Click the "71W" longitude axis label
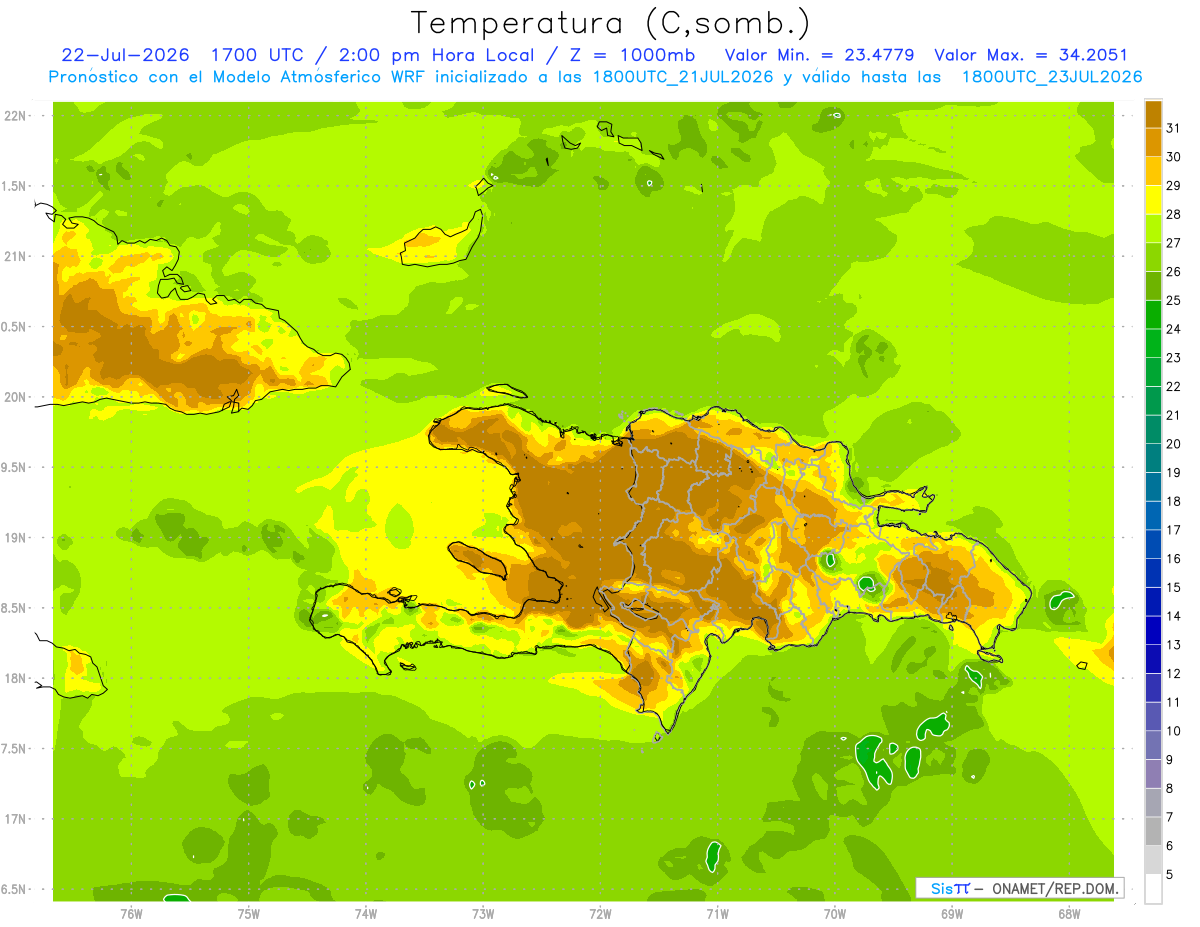The image size is (1200, 927). click(717, 914)
